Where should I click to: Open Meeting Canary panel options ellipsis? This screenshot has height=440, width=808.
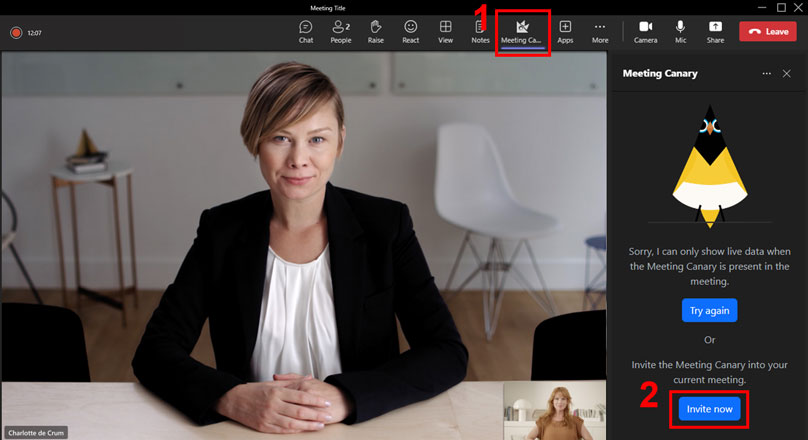766,74
